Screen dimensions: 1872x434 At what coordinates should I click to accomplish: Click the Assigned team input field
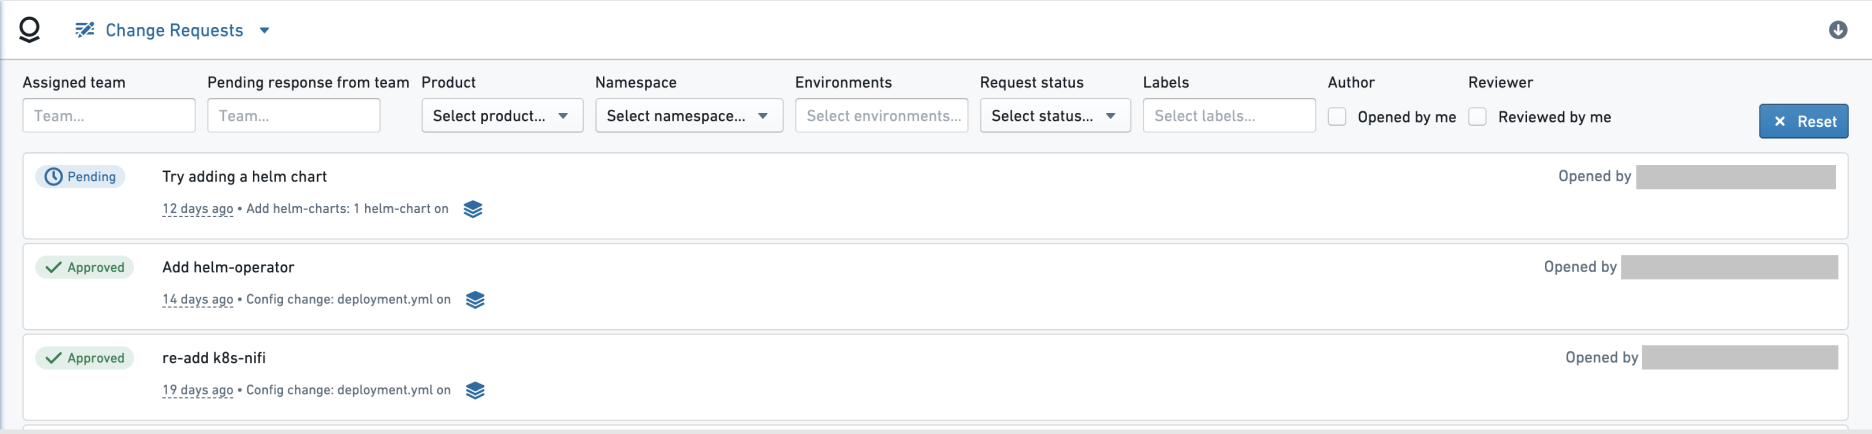pos(109,115)
